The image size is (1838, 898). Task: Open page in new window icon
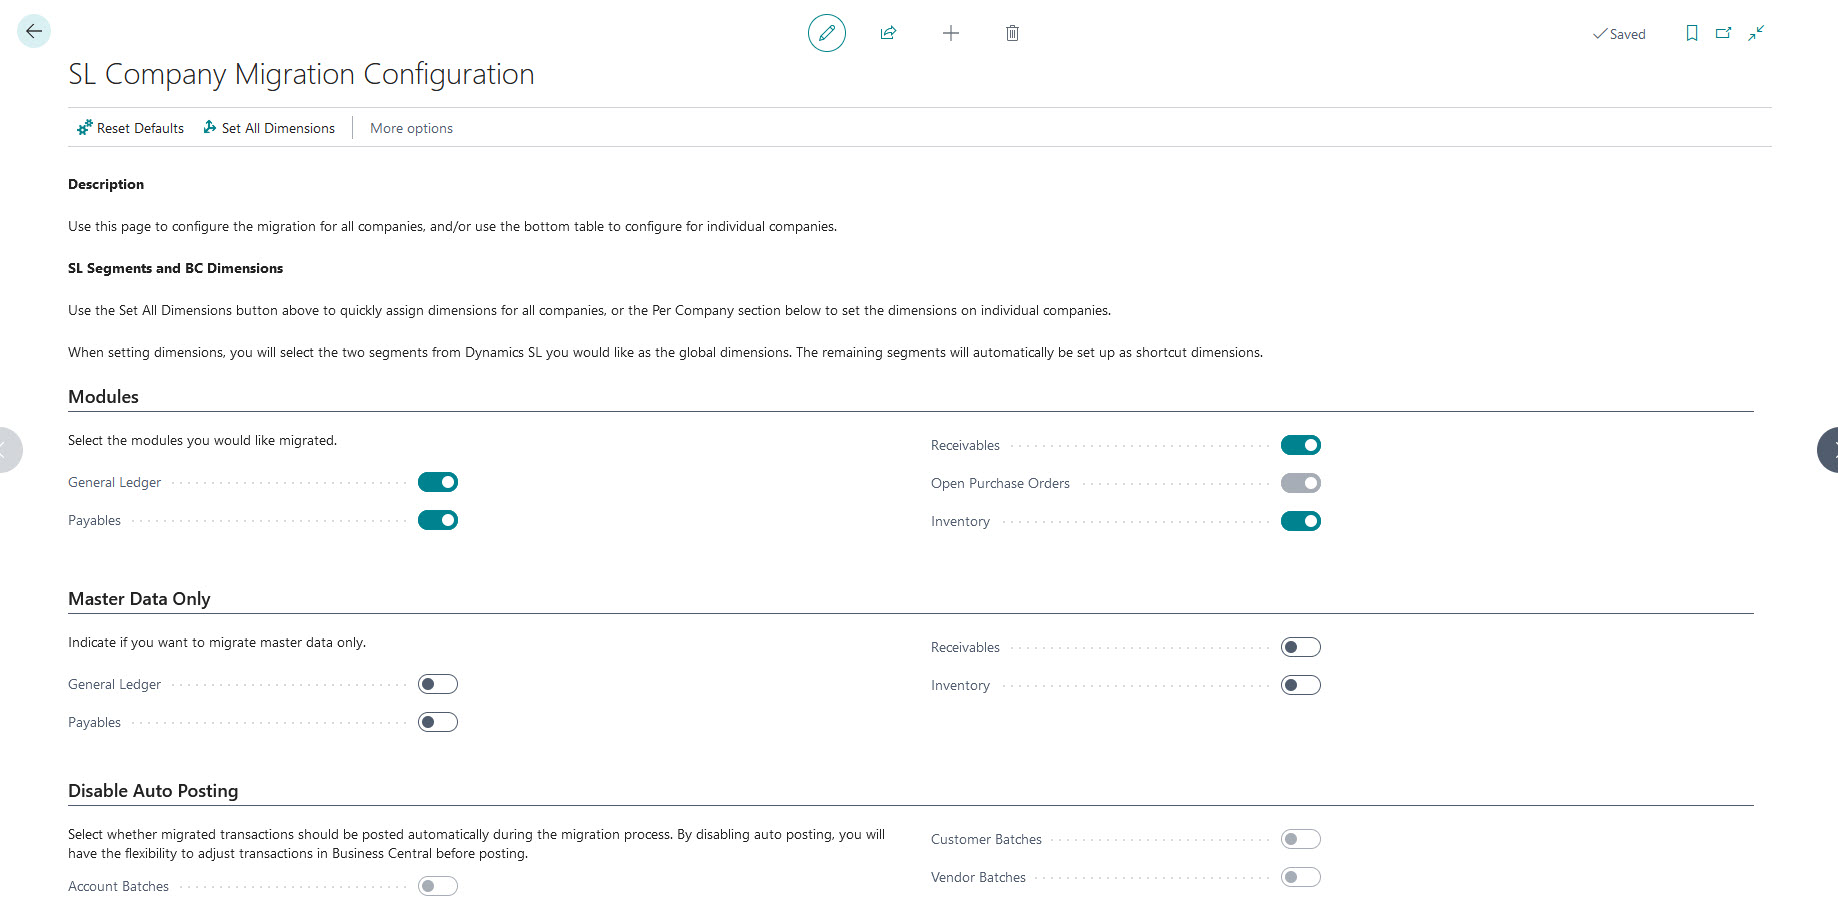tap(1724, 33)
